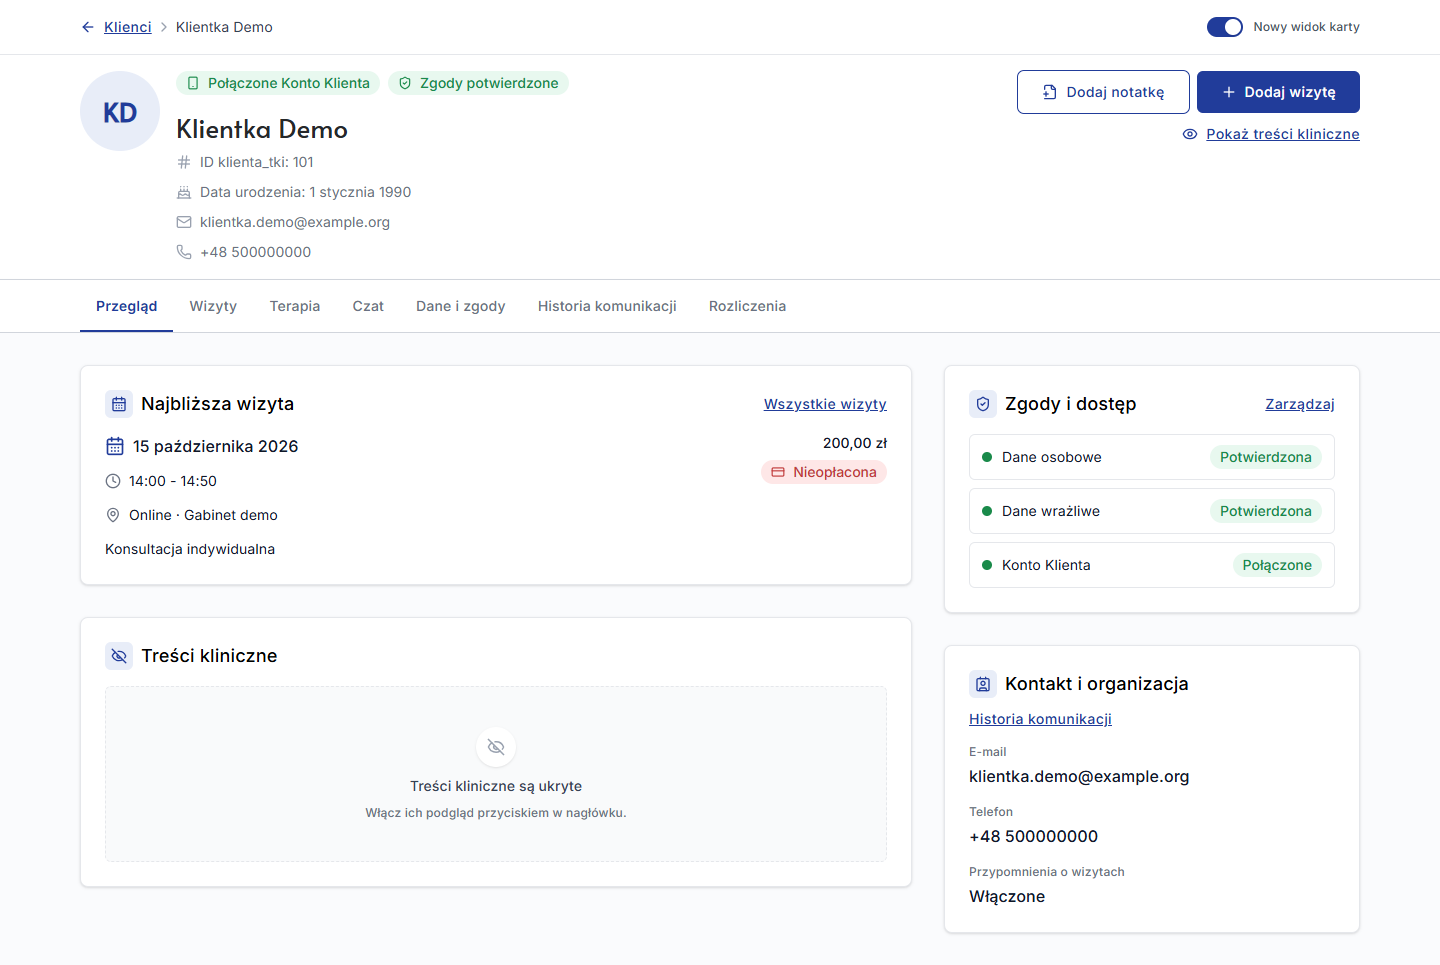This screenshot has width=1440, height=965.
Task: Click the klientka.demo@example.org value in contact card
Action: pos(1079,777)
